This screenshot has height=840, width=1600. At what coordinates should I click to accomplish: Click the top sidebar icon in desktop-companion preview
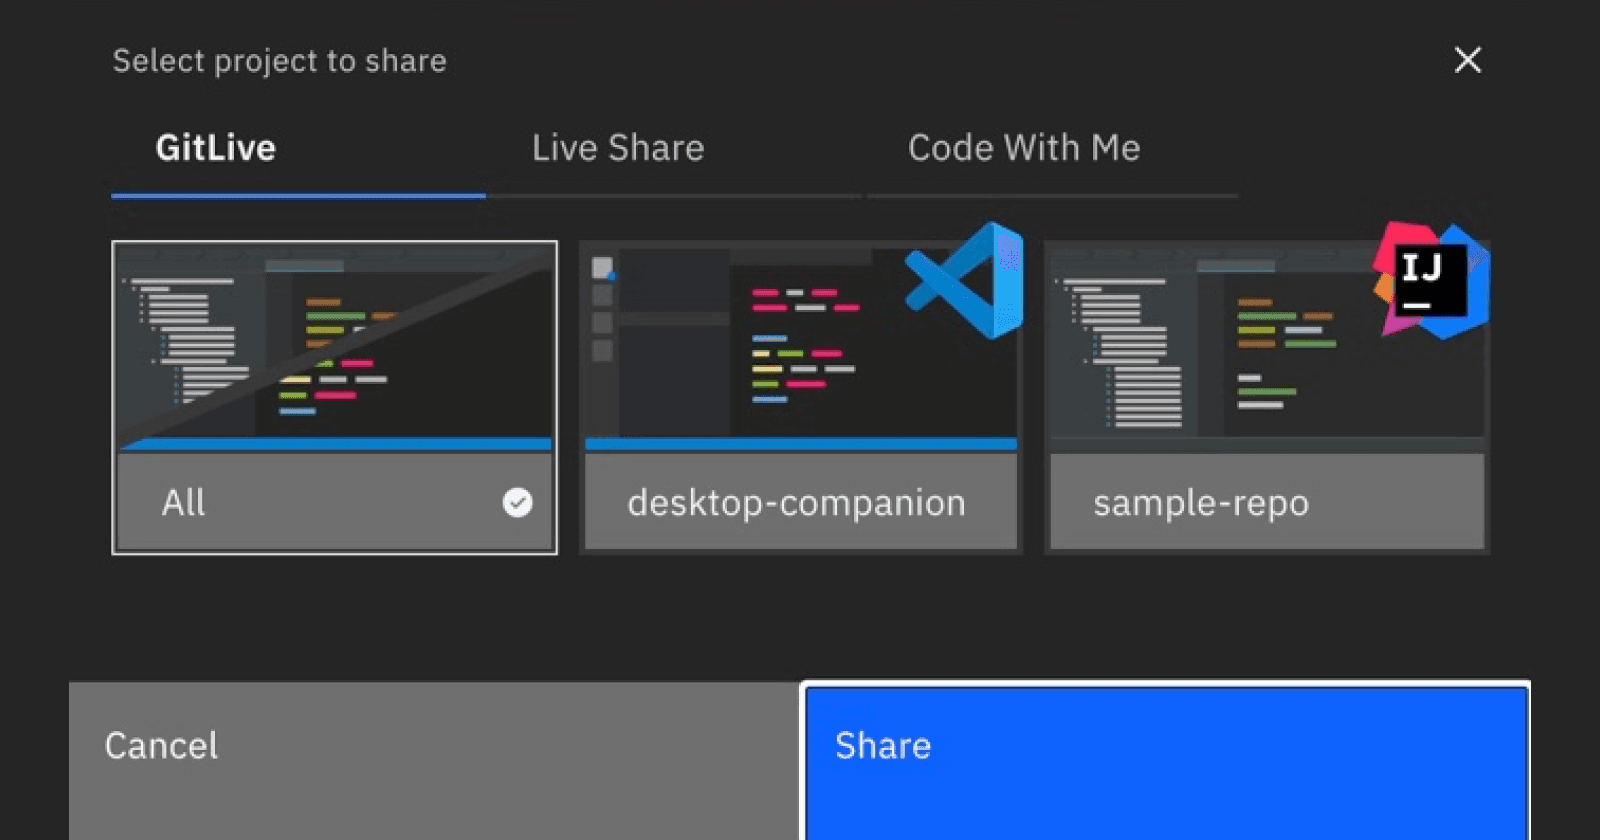pyautogui.click(x=602, y=268)
